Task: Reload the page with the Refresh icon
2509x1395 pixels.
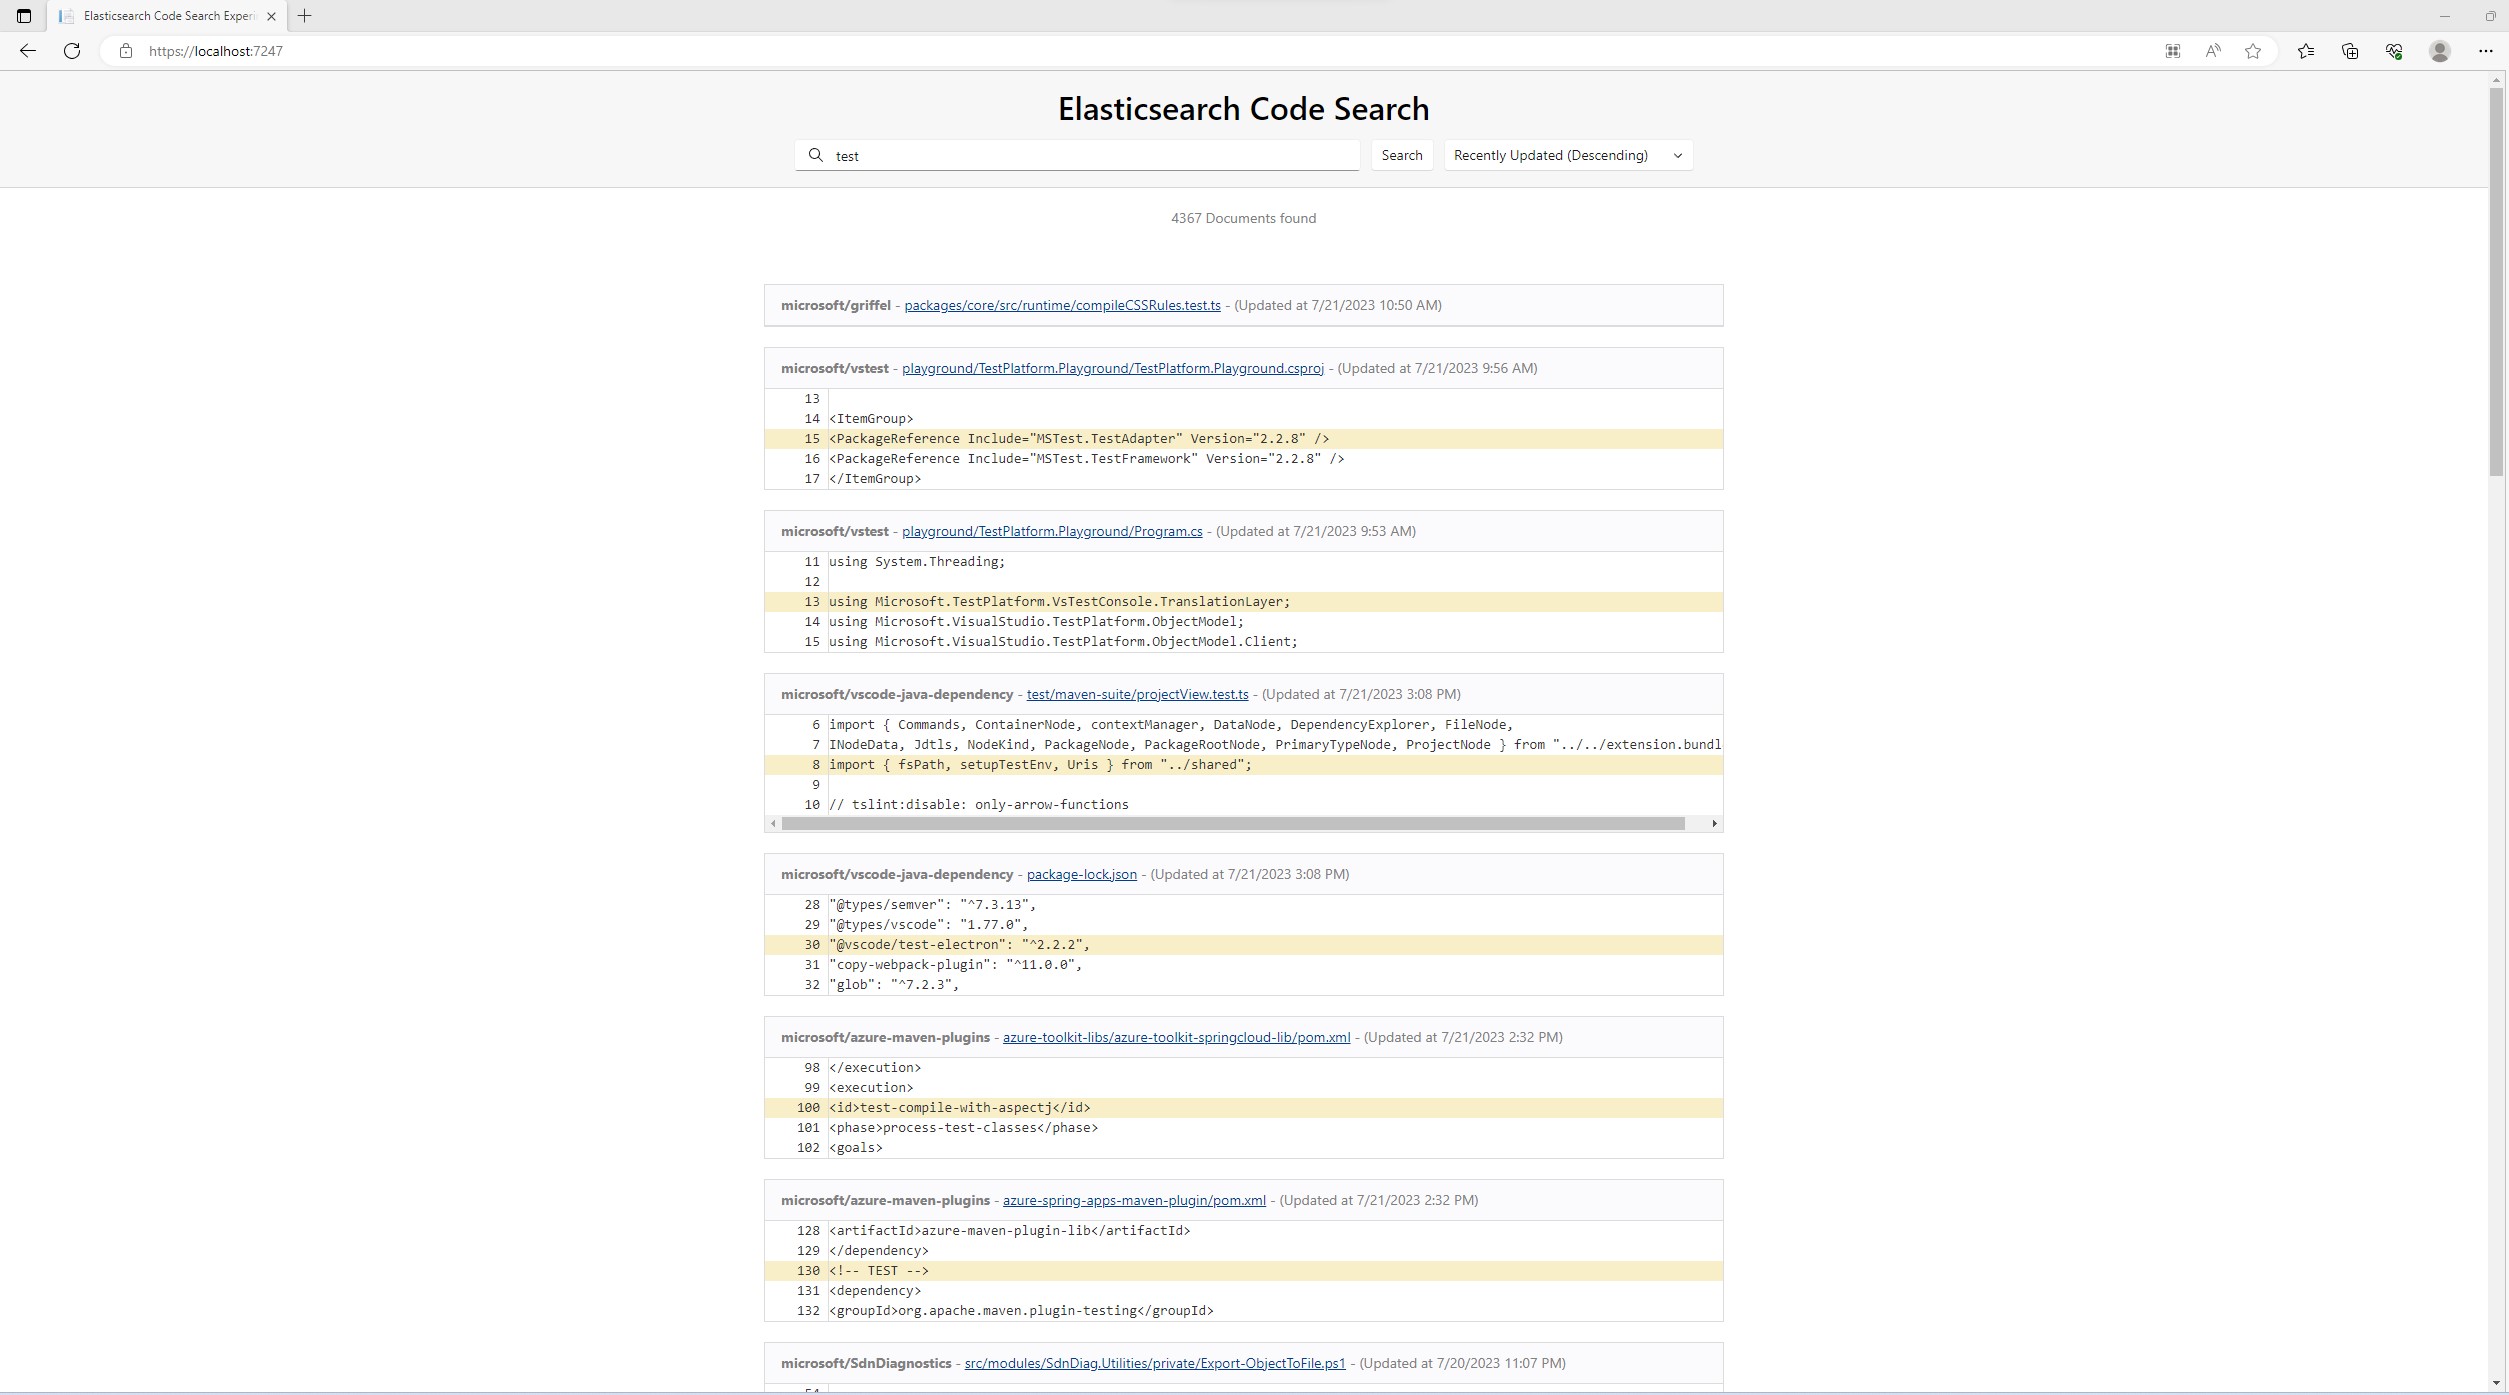Action: click(x=72, y=51)
